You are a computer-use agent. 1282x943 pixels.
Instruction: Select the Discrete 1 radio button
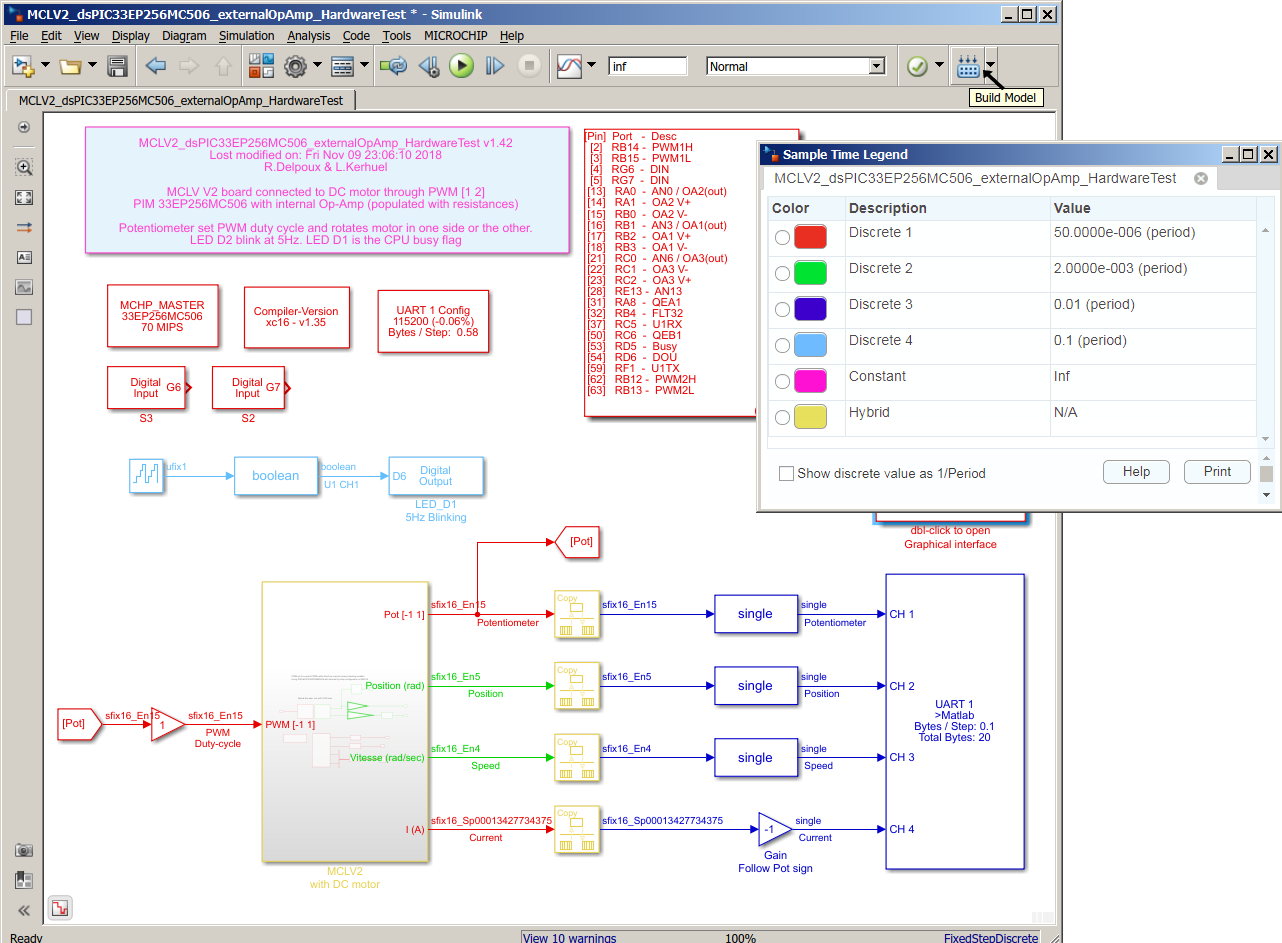point(782,237)
